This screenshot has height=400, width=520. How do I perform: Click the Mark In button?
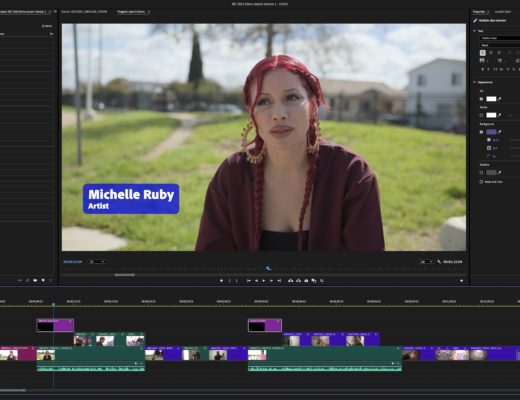(229, 281)
